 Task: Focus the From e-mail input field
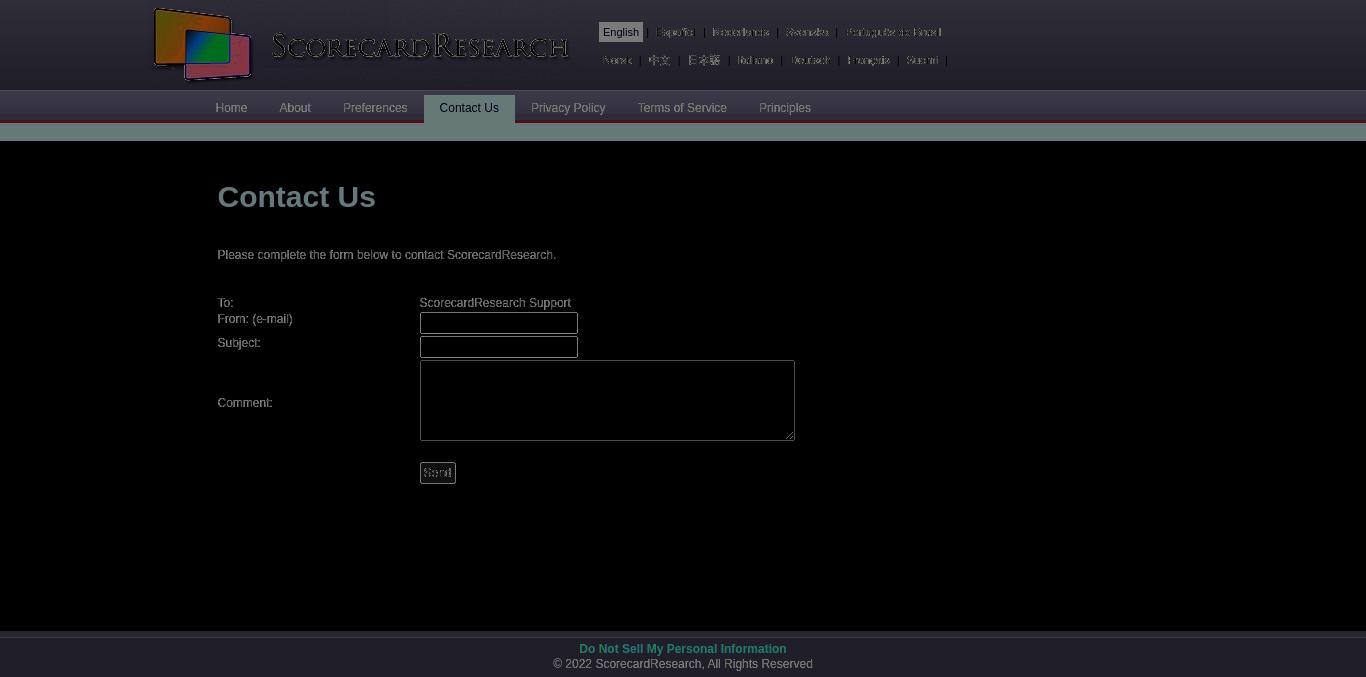click(499, 323)
